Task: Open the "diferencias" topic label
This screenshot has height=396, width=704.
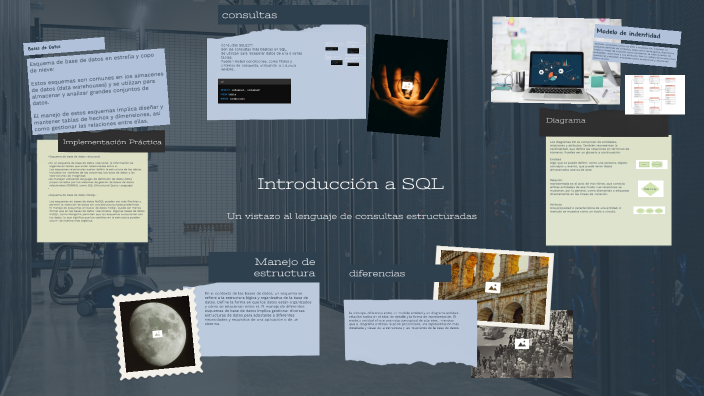Action: click(377, 273)
